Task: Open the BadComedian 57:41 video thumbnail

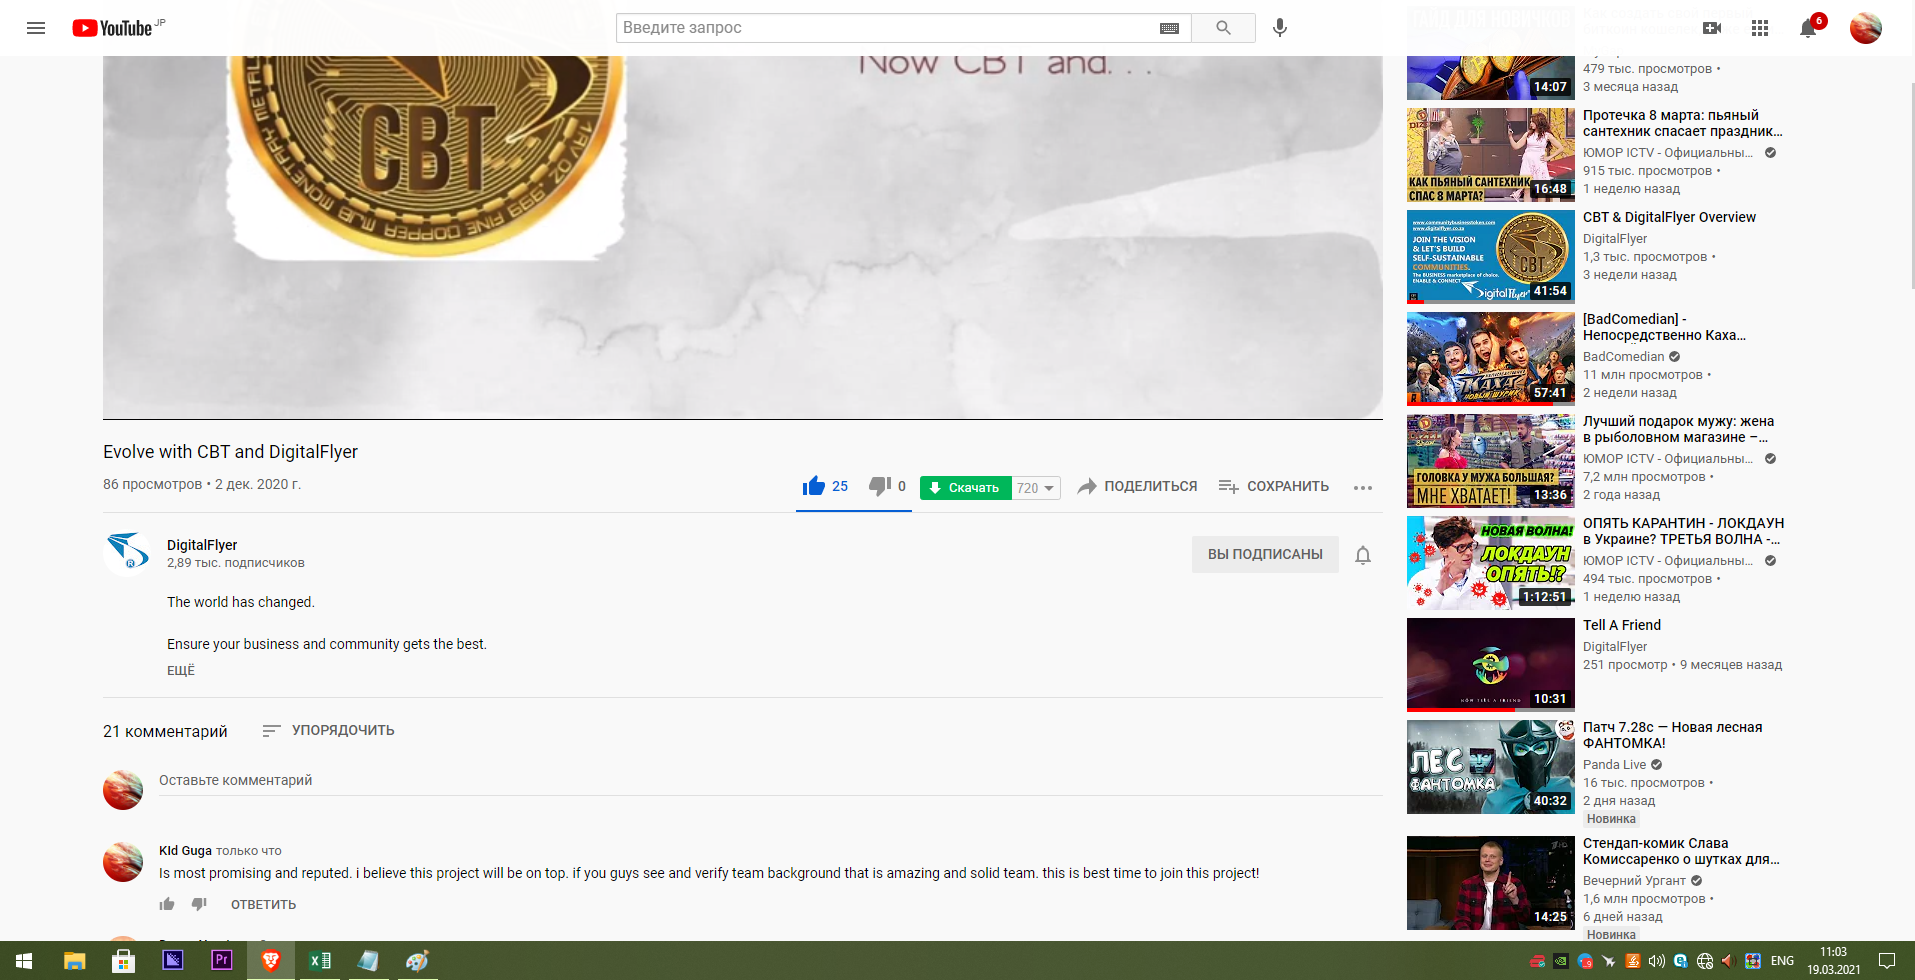Action: [x=1491, y=359]
